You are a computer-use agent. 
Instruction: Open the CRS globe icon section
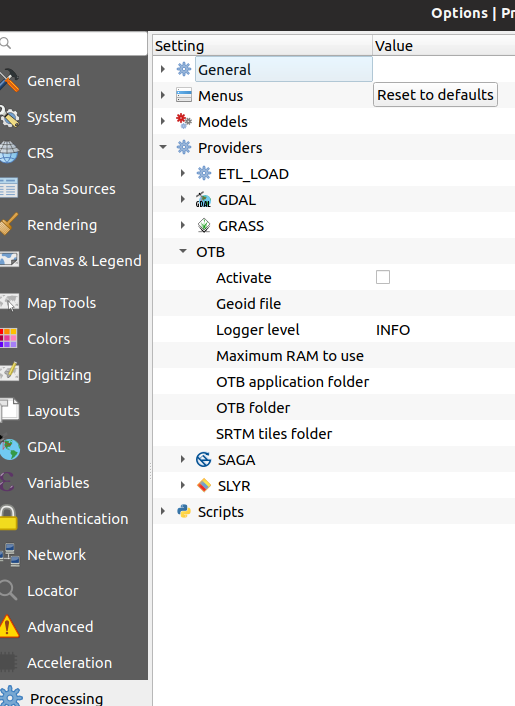[9, 152]
